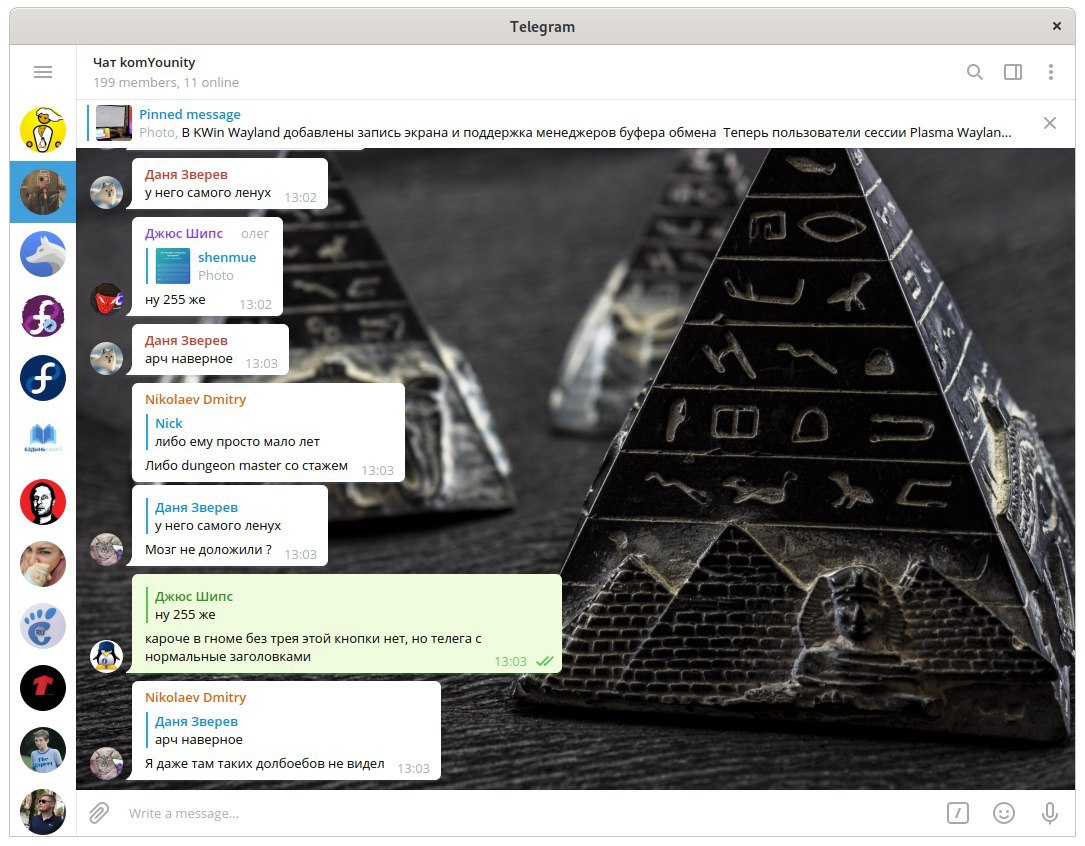The image size is (1085, 846).
Task: Open the white wolf avatar chat
Action: (x=43, y=254)
